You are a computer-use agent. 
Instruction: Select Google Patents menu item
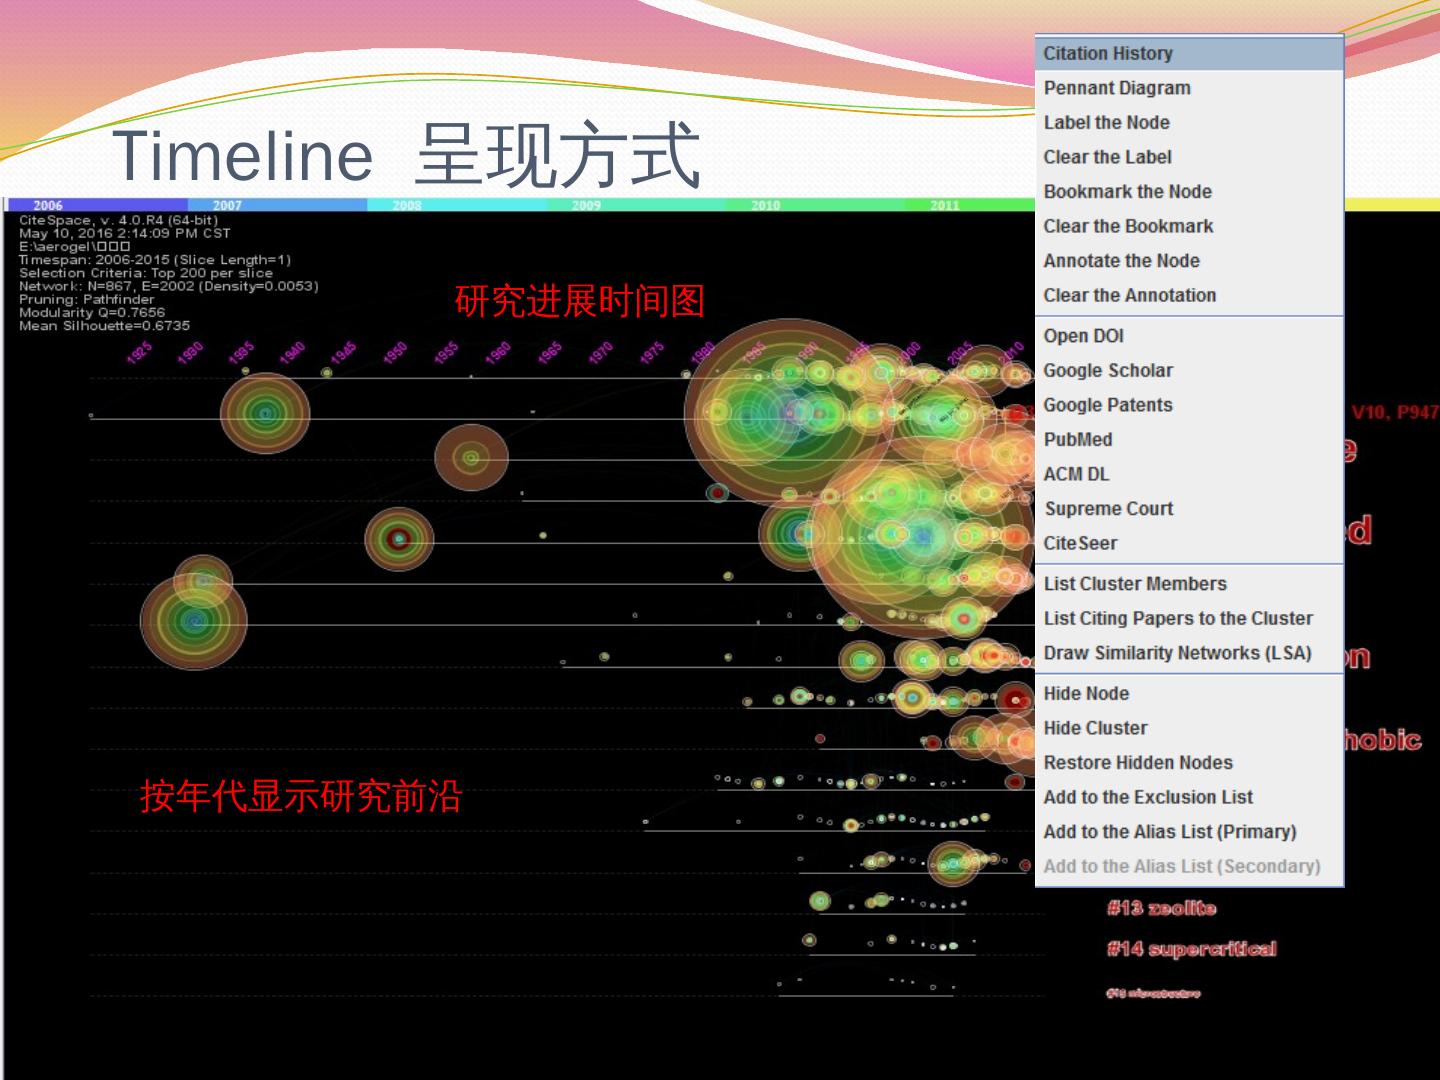[1108, 405]
